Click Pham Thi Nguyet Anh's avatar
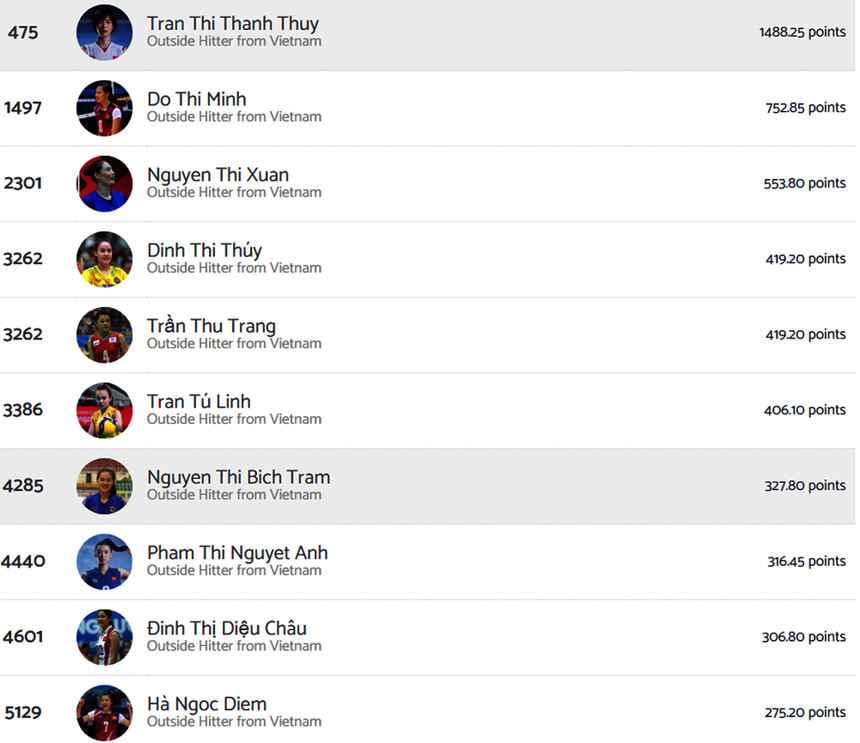This screenshot has height=743, width=860. click(x=104, y=562)
